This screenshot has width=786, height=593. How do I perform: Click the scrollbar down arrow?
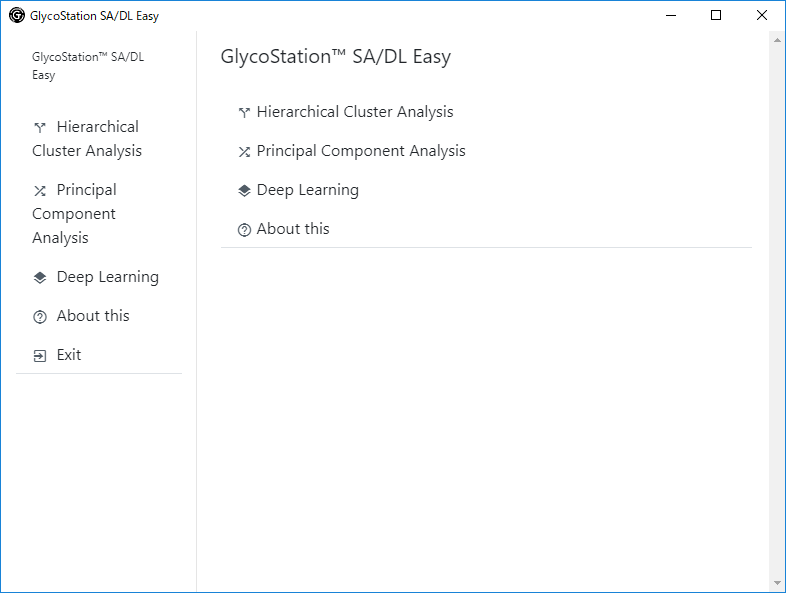777,583
